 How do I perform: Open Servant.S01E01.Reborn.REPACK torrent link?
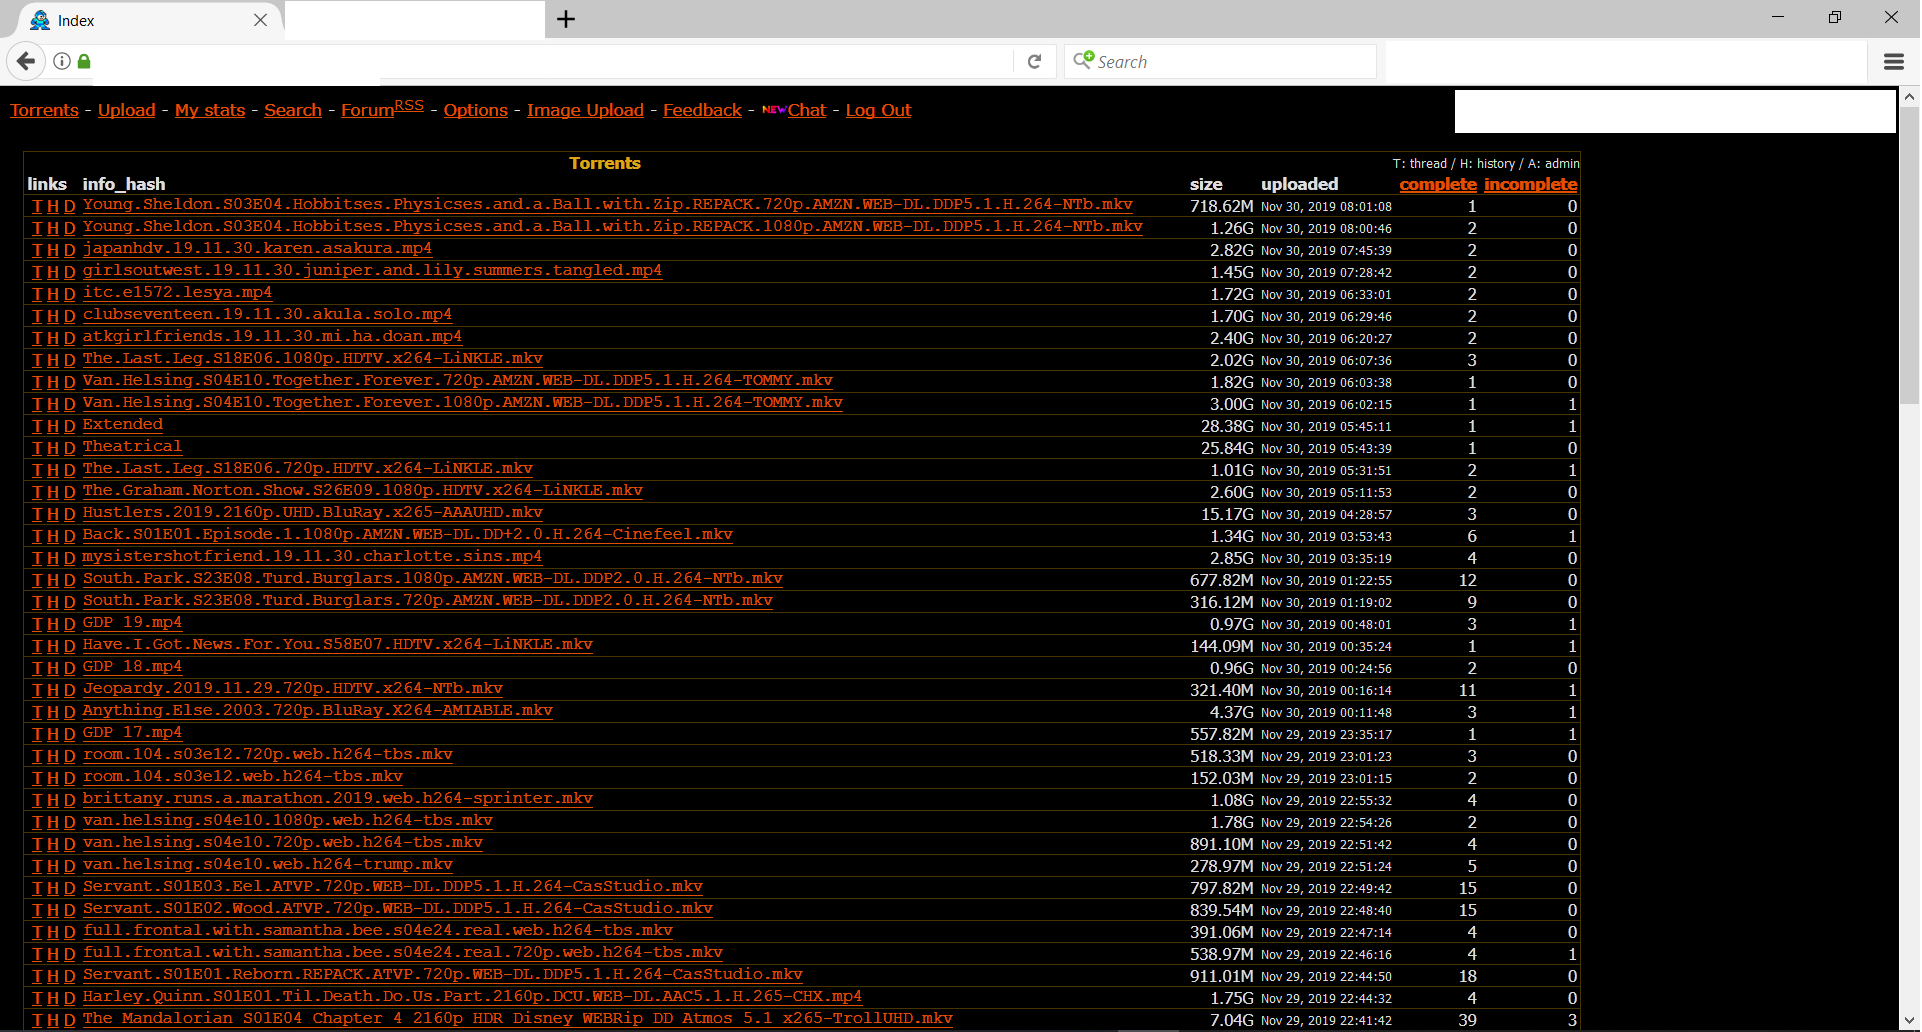click(x=442, y=975)
